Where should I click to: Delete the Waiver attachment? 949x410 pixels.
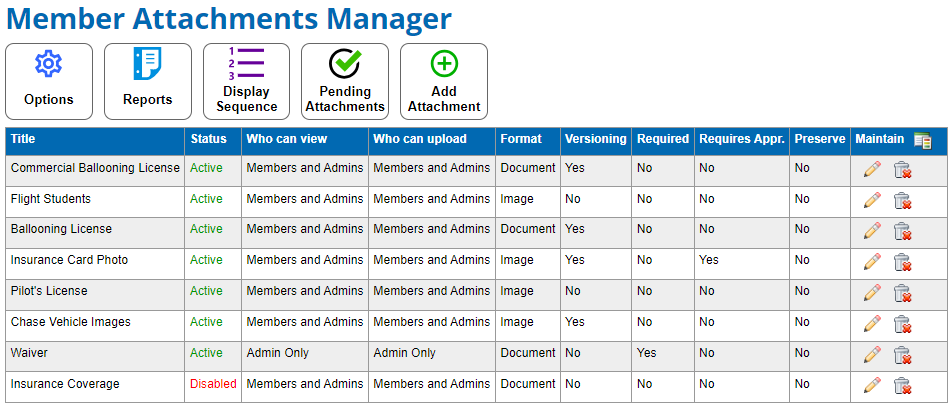tap(902, 354)
